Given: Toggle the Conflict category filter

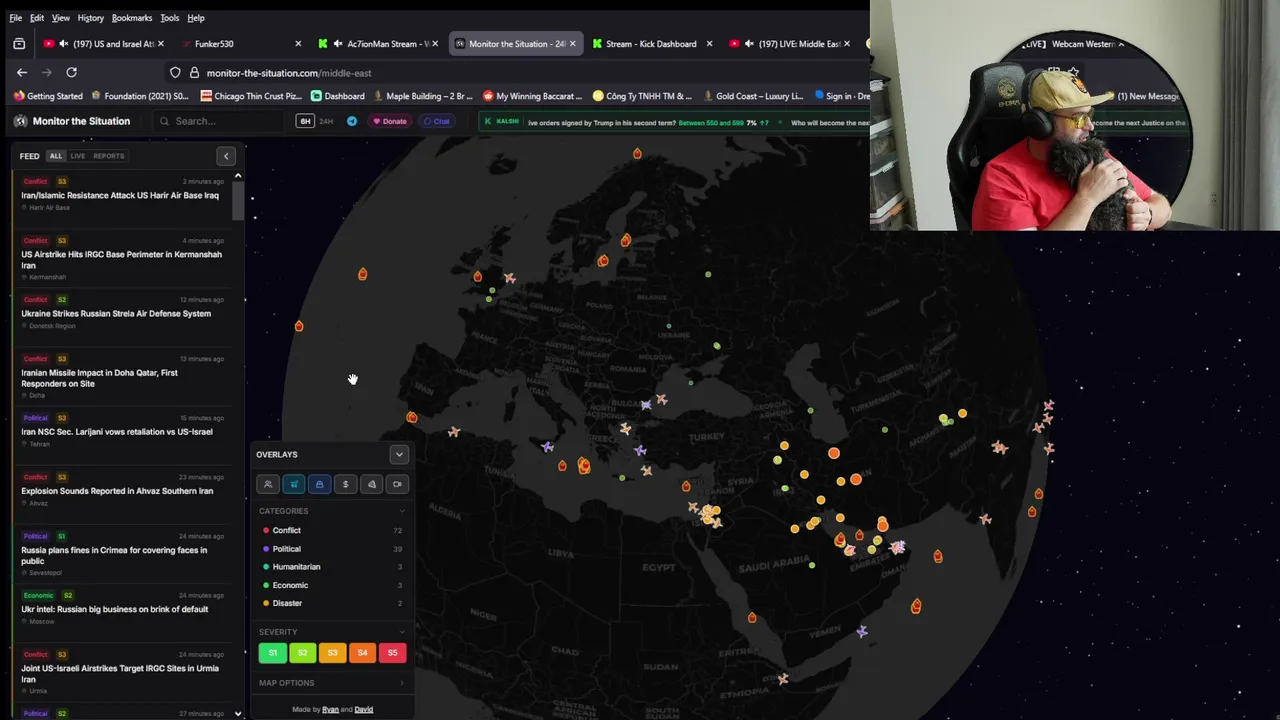Looking at the screenshot, I should (x=332, y=530).
